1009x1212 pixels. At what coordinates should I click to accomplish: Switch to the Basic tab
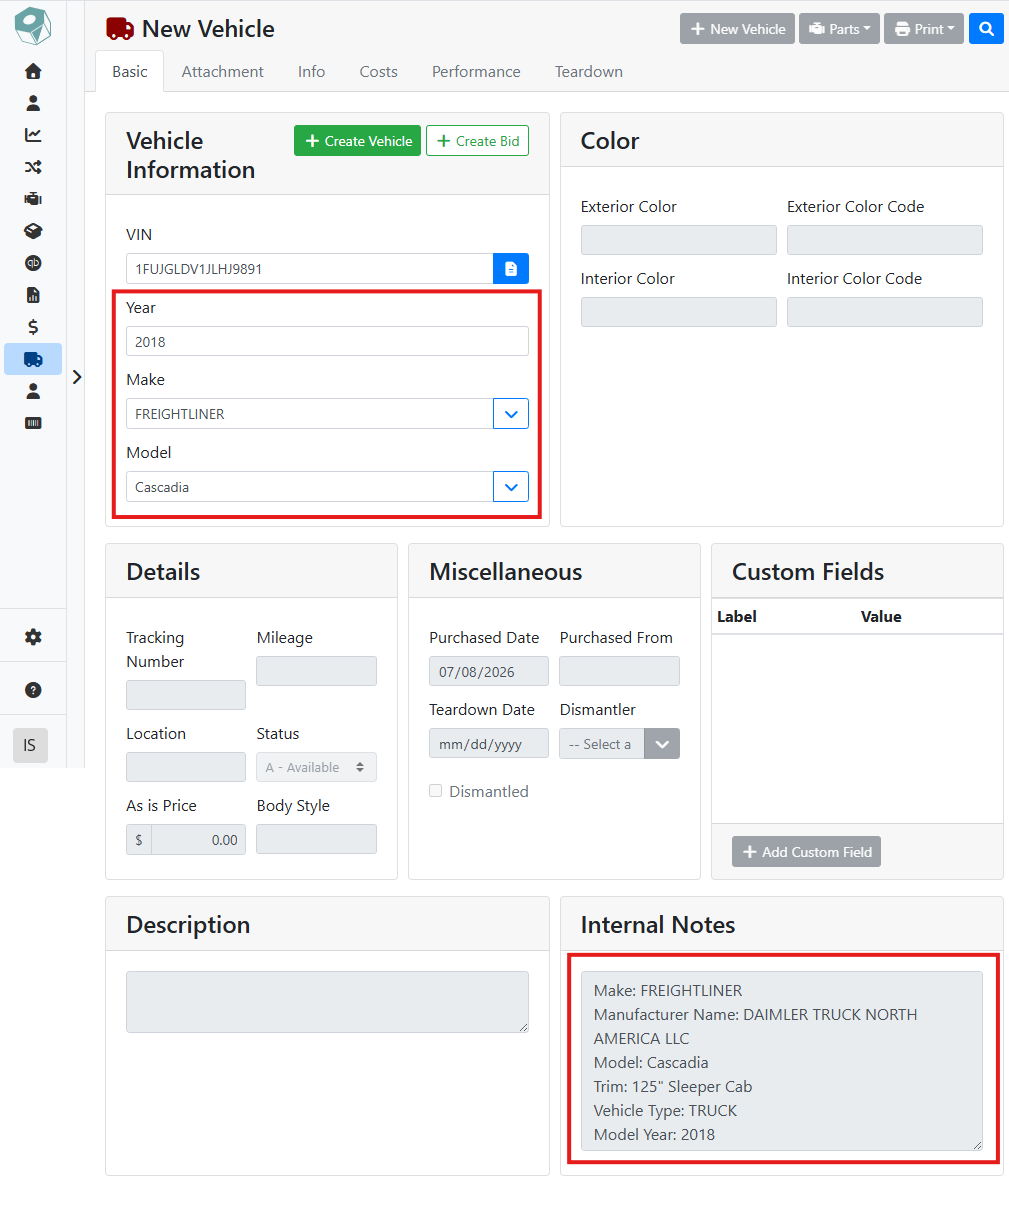(x=130, y=72)
